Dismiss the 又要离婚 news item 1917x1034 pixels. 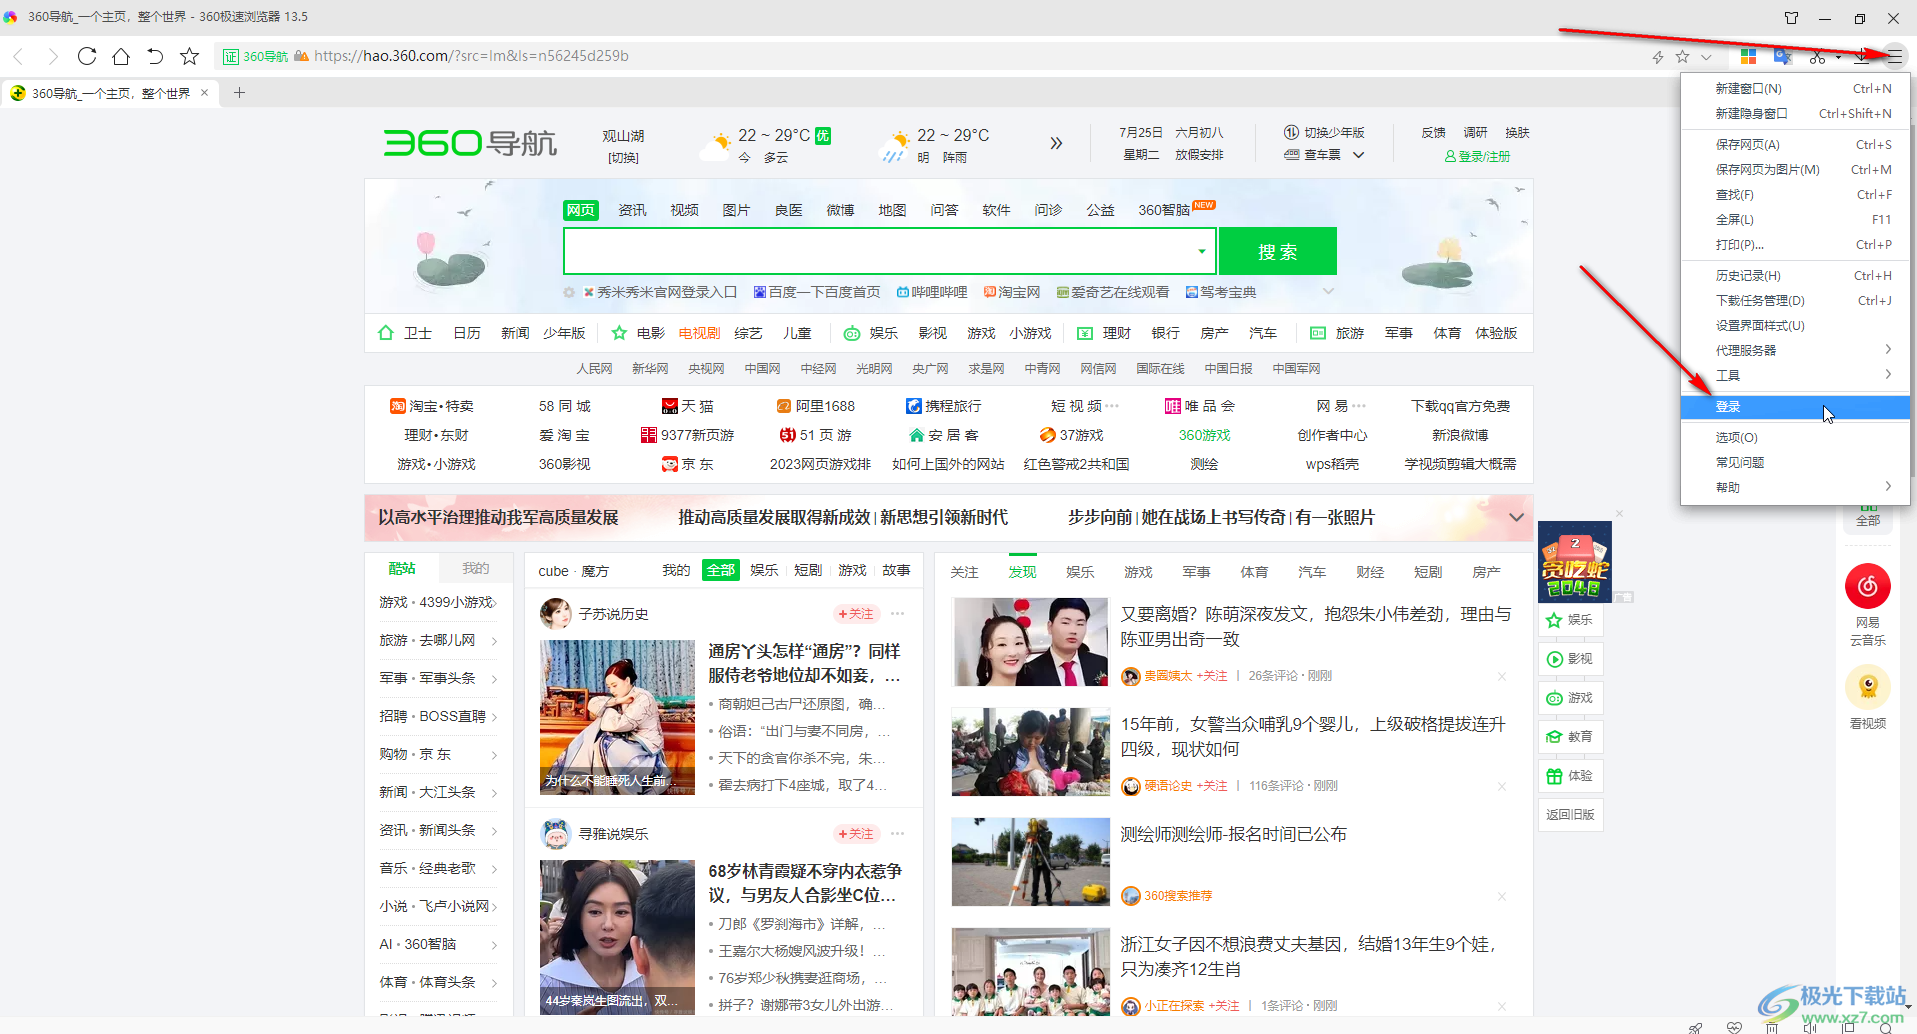[1502, 676]
